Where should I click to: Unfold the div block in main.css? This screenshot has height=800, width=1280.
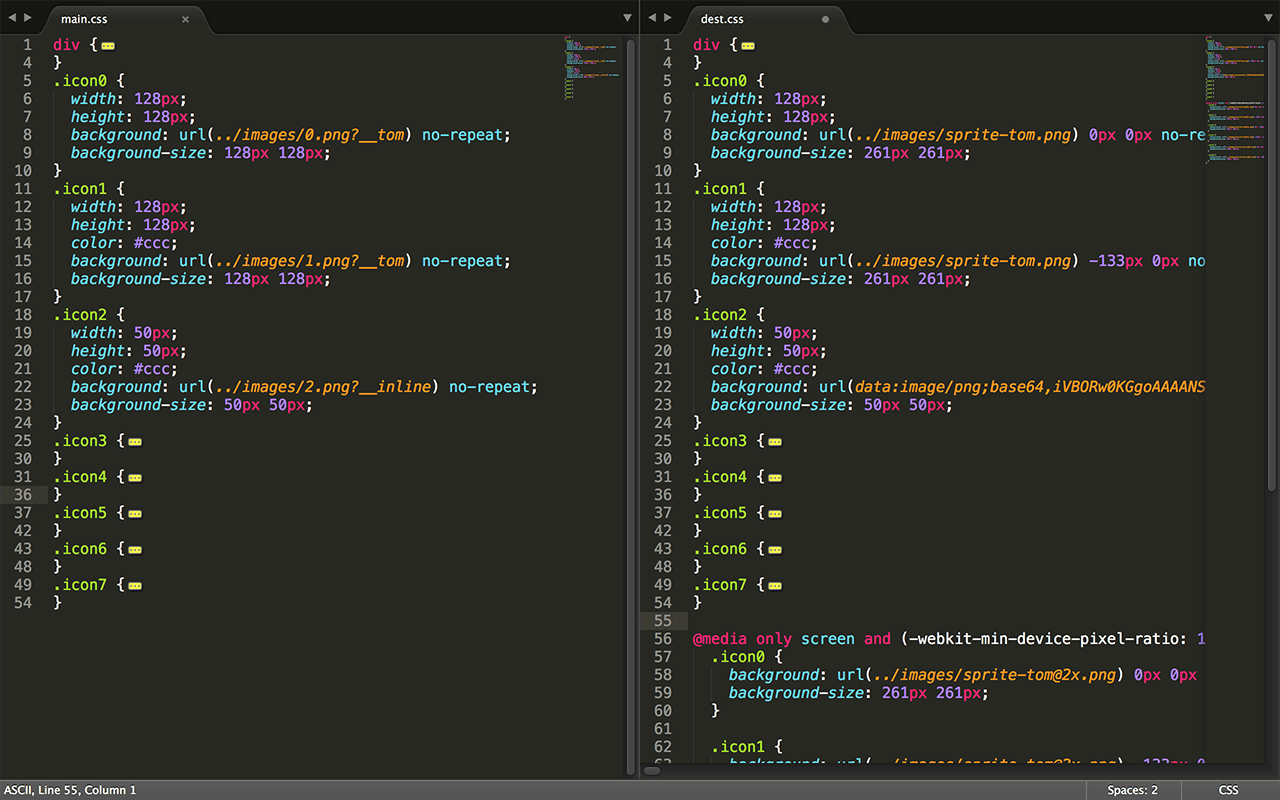tap(108, 45)
